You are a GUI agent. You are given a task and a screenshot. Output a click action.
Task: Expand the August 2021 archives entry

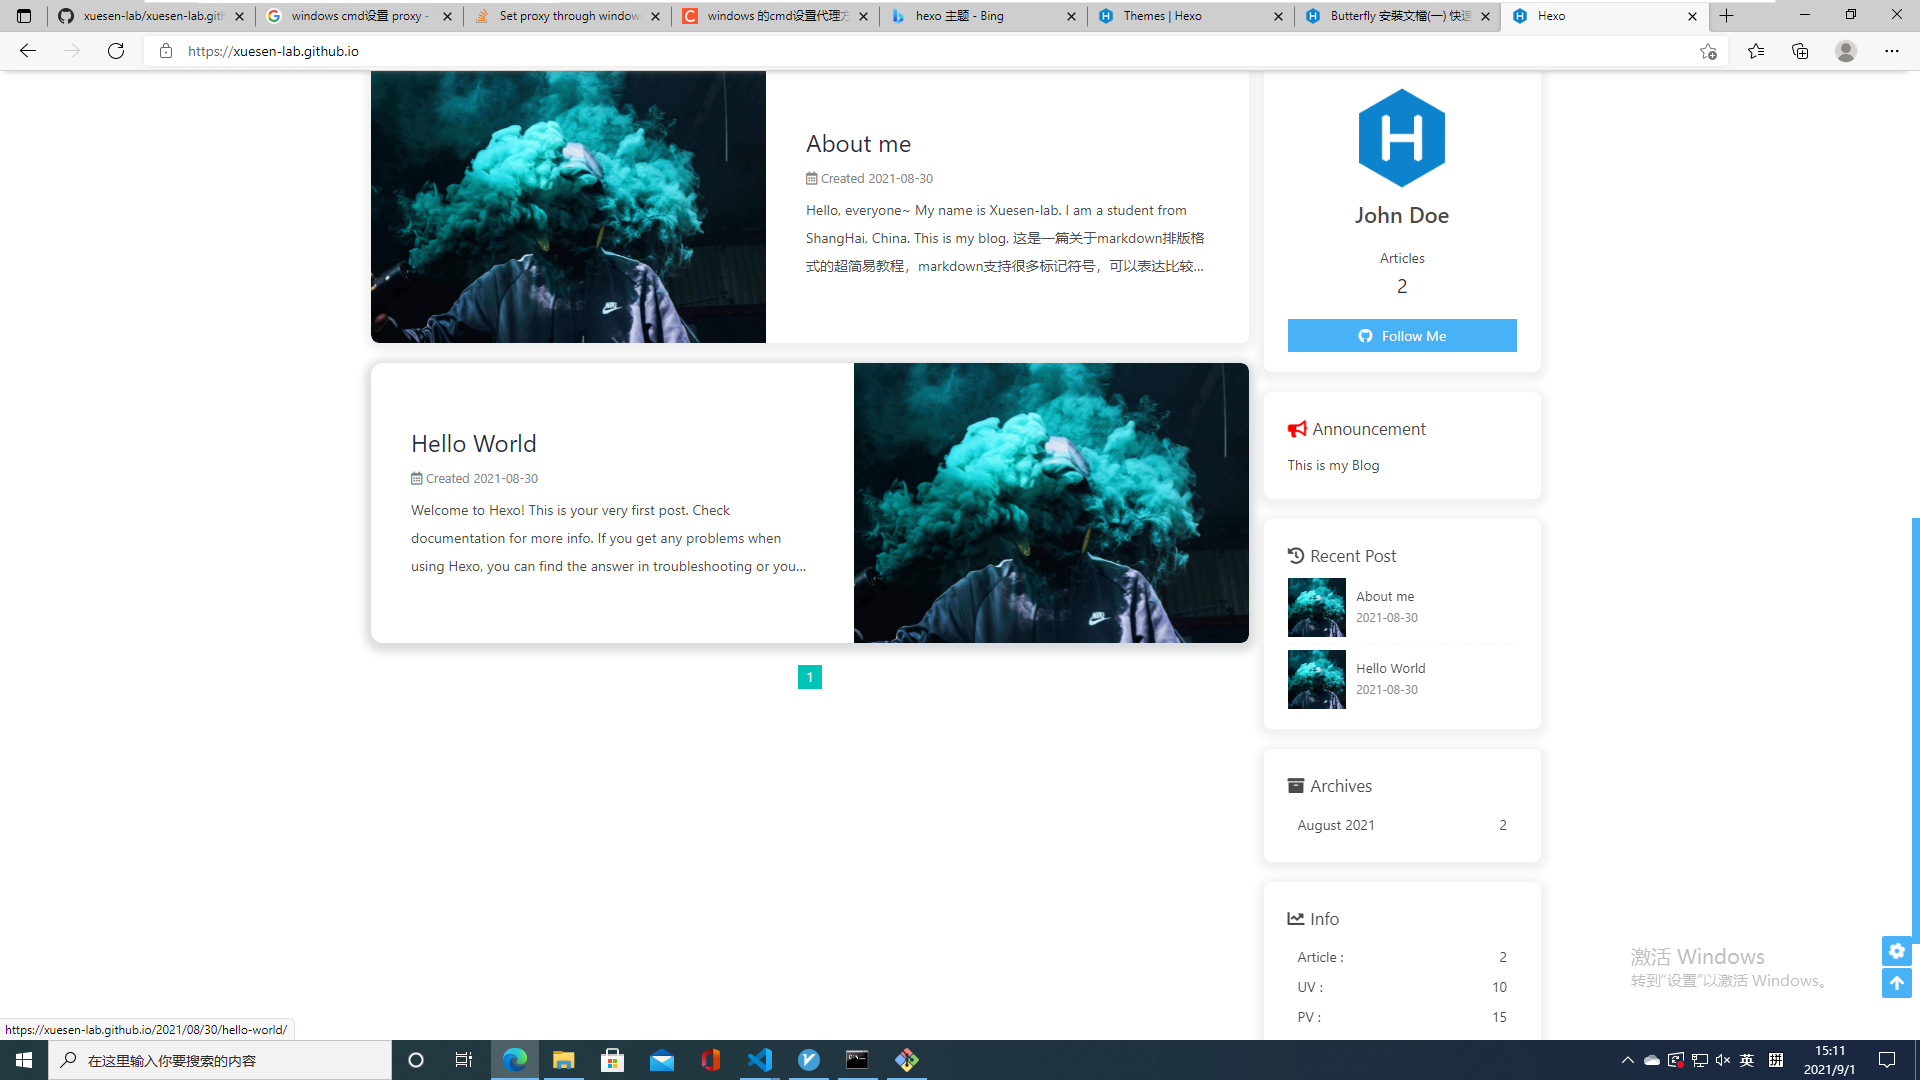(1336, 824)
